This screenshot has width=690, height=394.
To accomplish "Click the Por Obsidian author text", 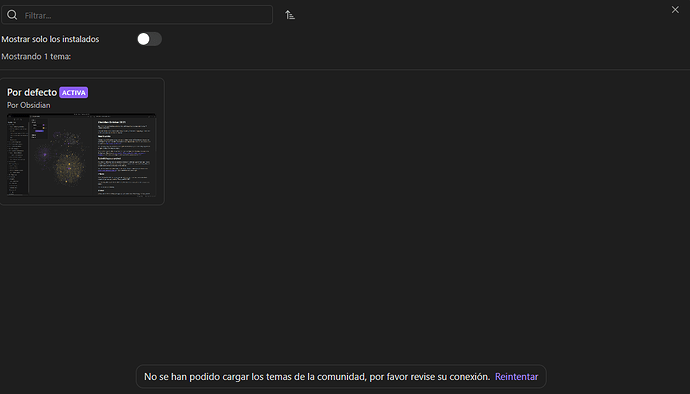I will coord(29,105).
